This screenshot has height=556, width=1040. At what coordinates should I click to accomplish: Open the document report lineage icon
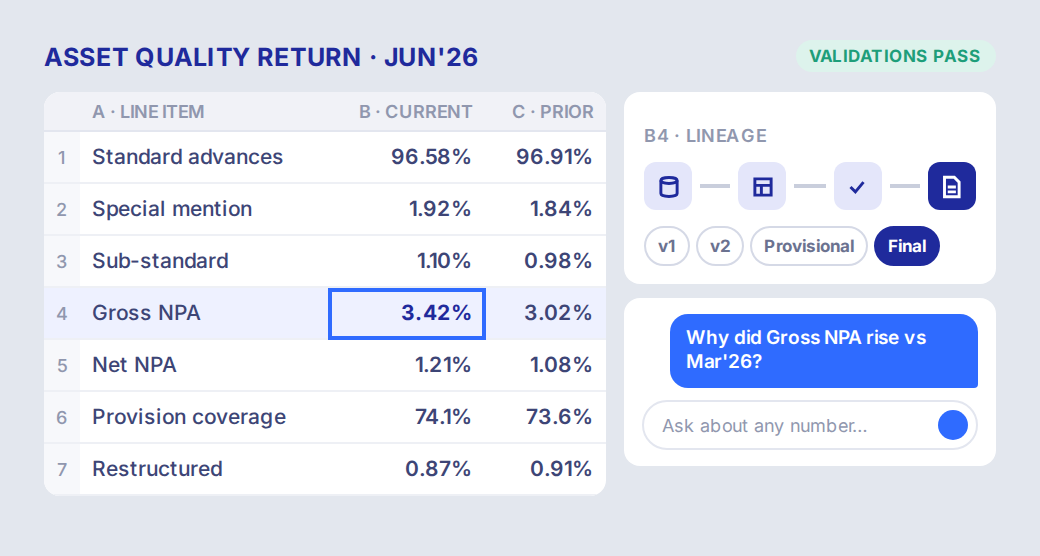click(952, 186)
